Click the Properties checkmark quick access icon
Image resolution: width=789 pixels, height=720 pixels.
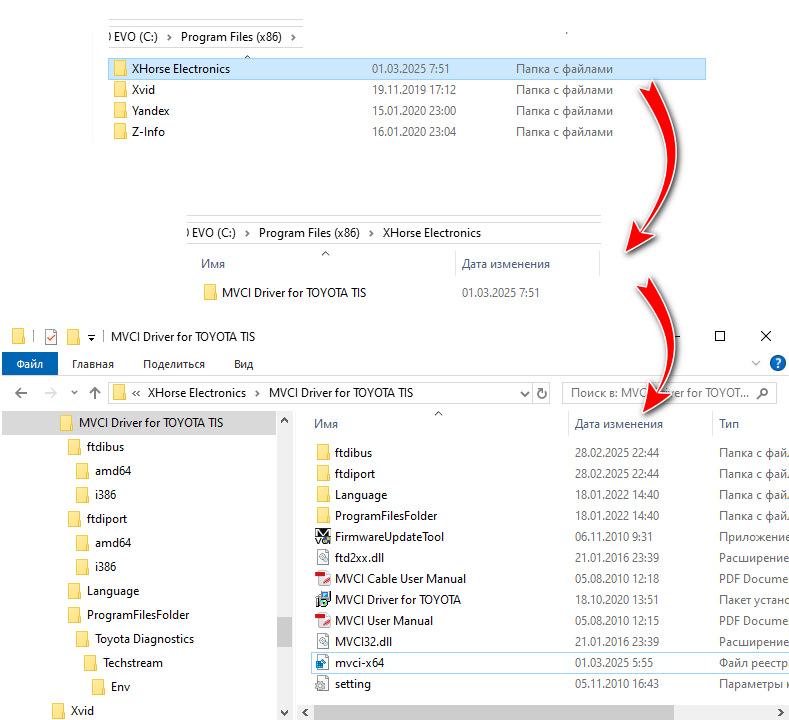pos(51,337)
